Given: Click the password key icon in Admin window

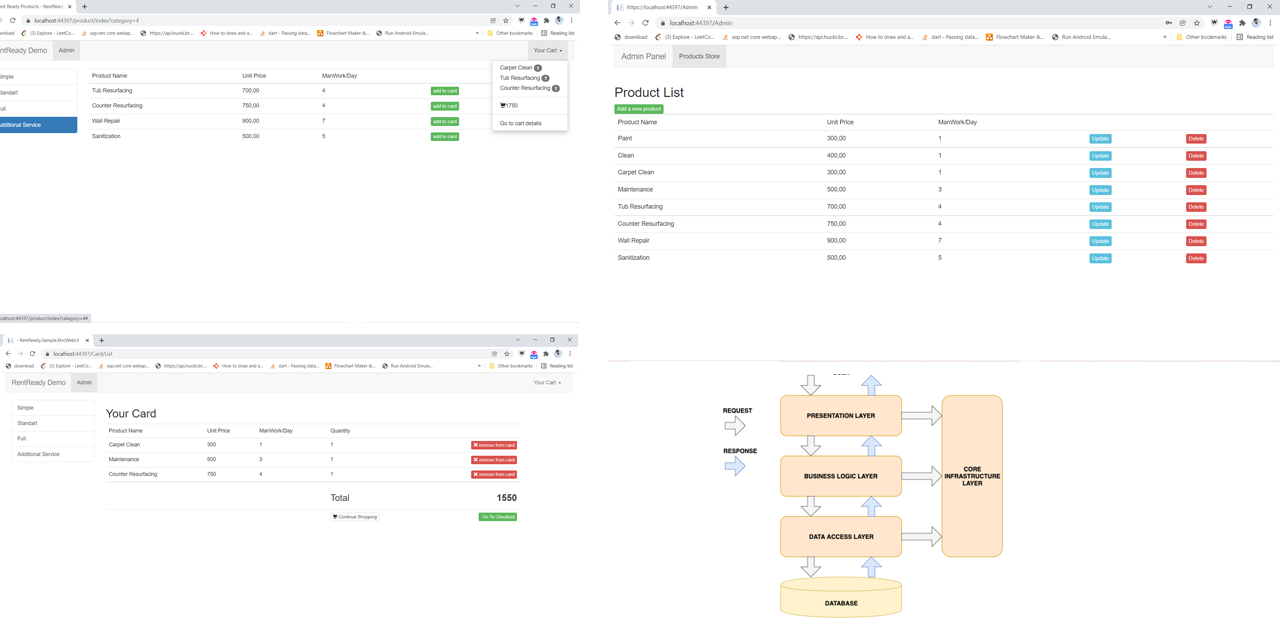Looking at the screenshot, I should coord(1168,23).
